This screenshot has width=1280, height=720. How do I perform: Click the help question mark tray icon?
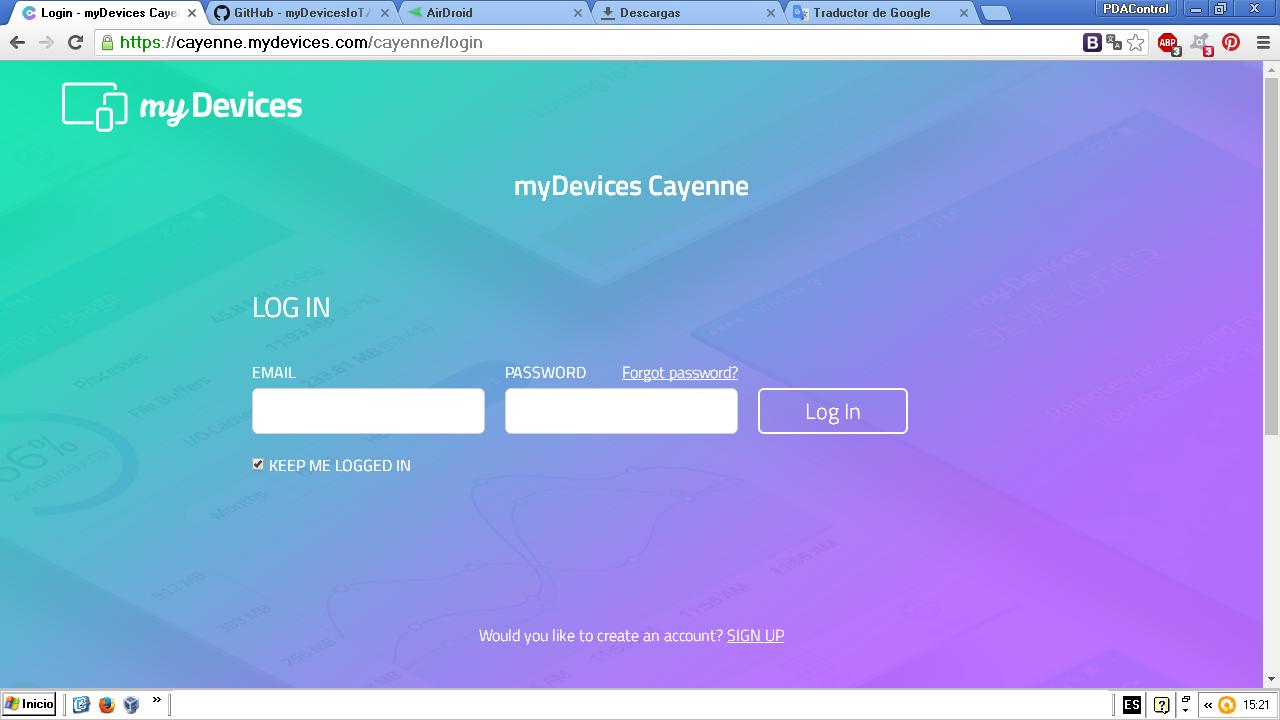click(x=1161, y=705)
